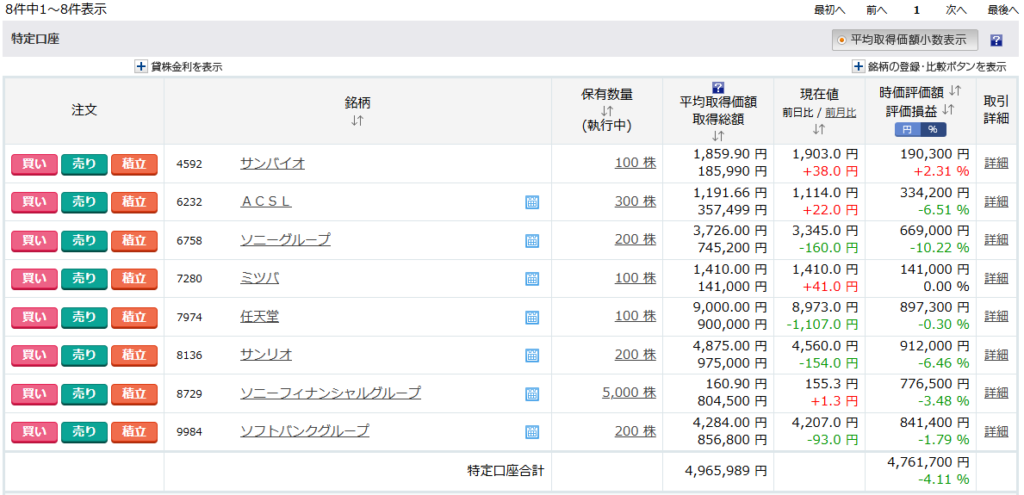Expand 貸株金利を表示 with the plus icon
Image resolution: width=1024 pixels, height=495 pixels.
(x=141, y=67)
